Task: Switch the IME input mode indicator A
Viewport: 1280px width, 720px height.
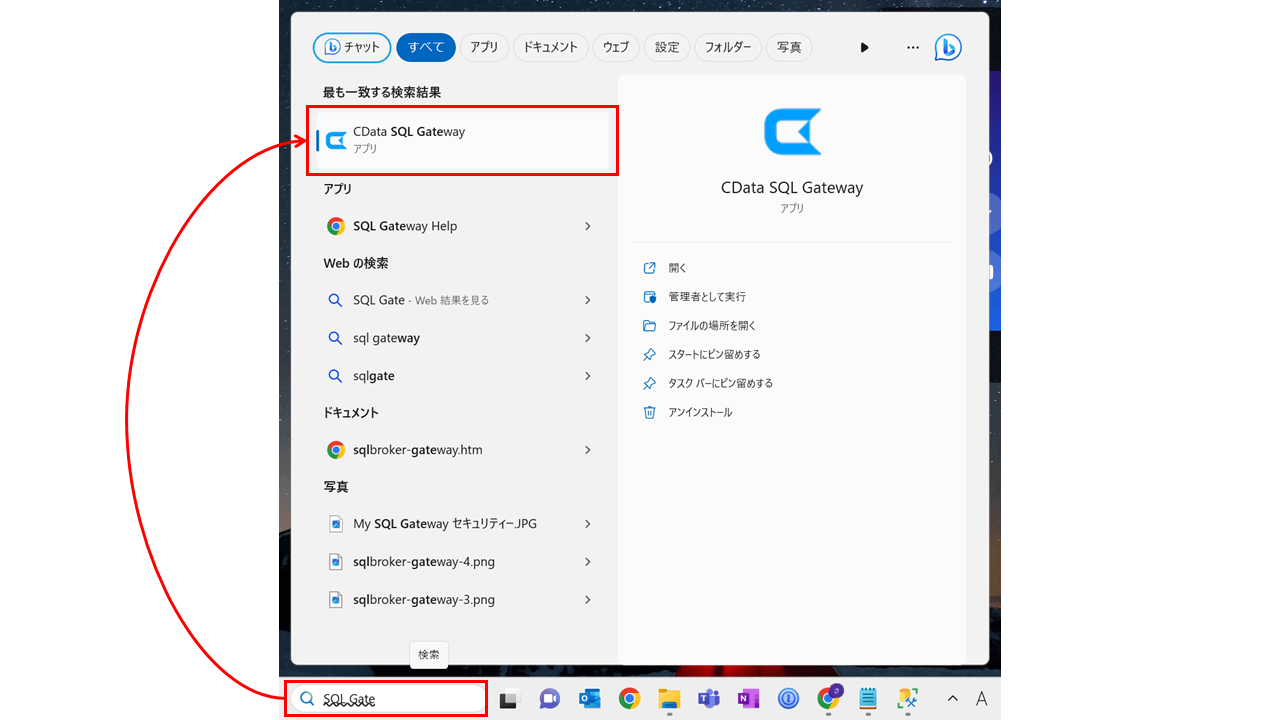Action: point(982,699)
